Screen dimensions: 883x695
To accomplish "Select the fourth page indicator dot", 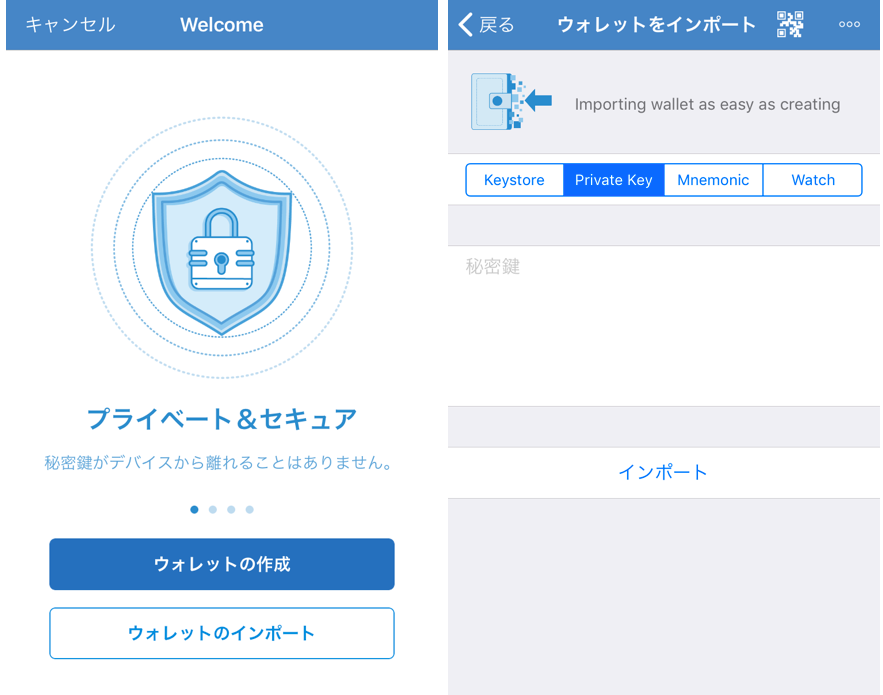I will [x=249, y=510].
